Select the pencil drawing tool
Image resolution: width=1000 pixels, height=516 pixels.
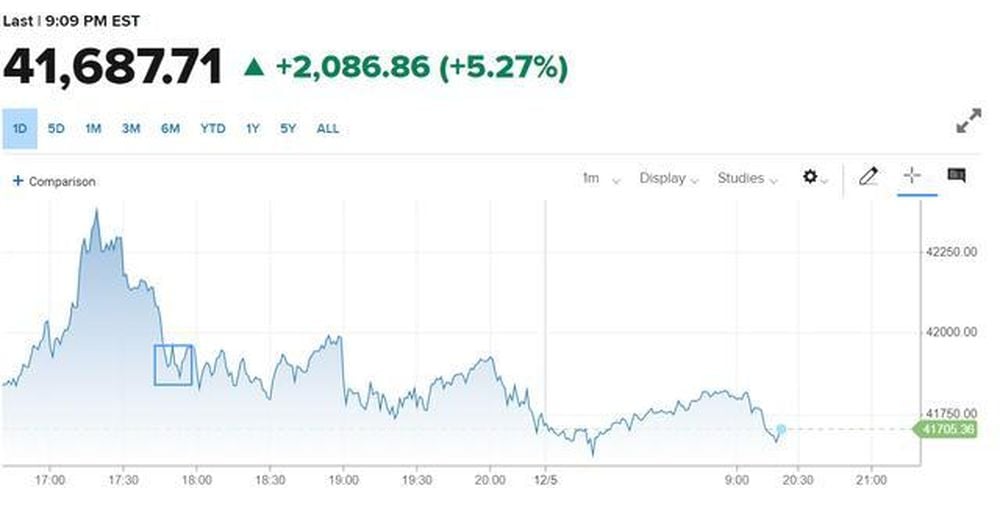coord(868,177)
